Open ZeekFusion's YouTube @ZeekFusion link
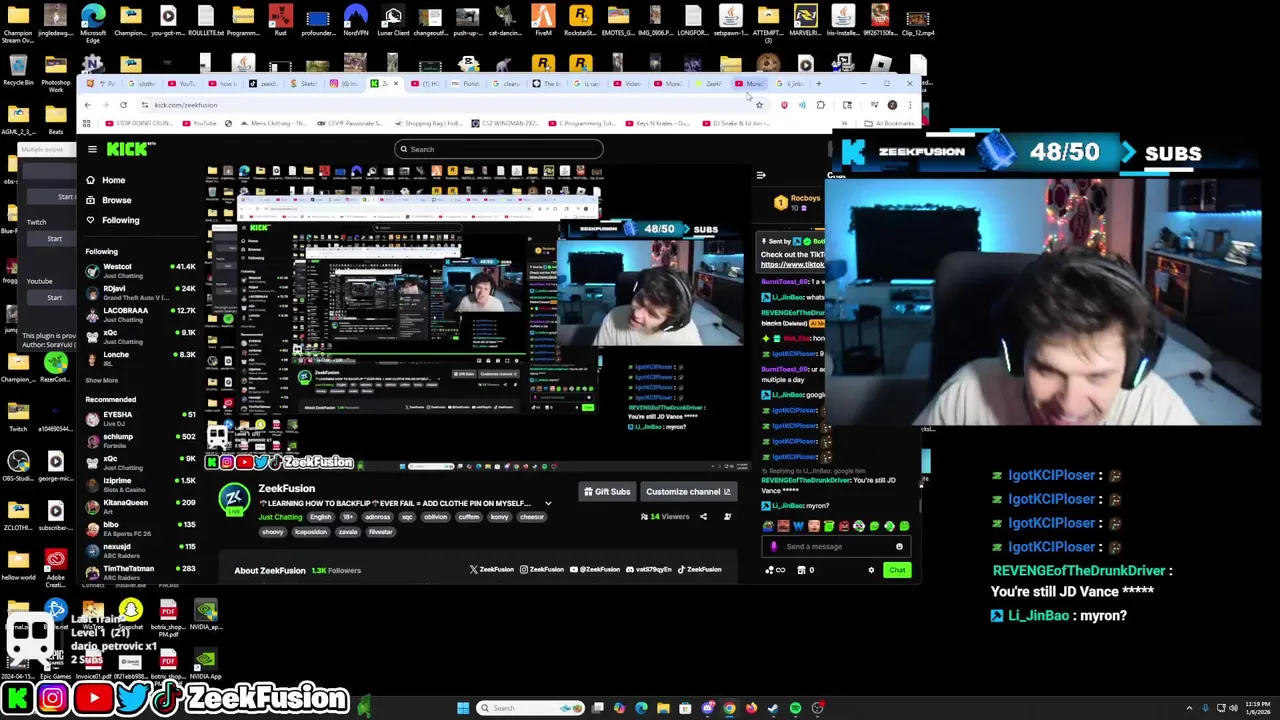1280x720 pixels. 595,570
